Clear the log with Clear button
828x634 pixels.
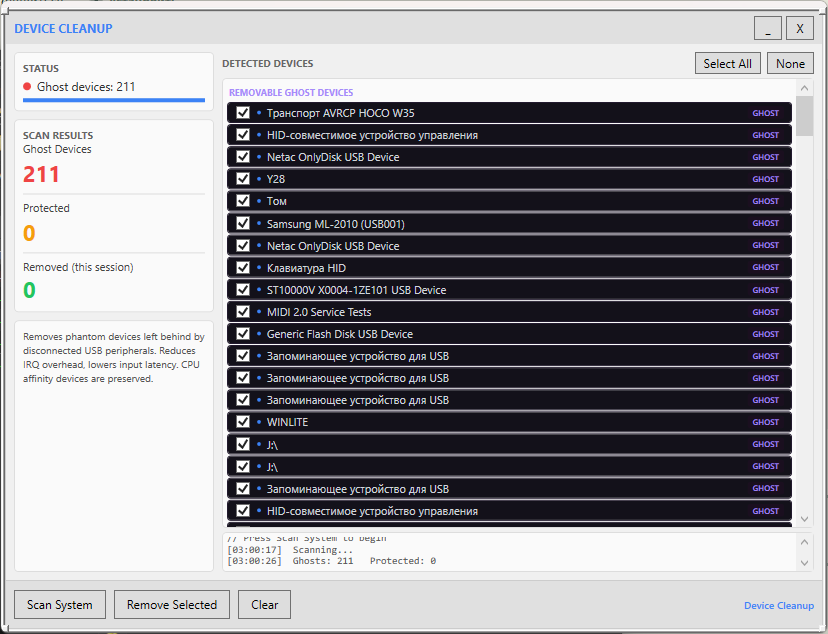[x=264, y=605]
